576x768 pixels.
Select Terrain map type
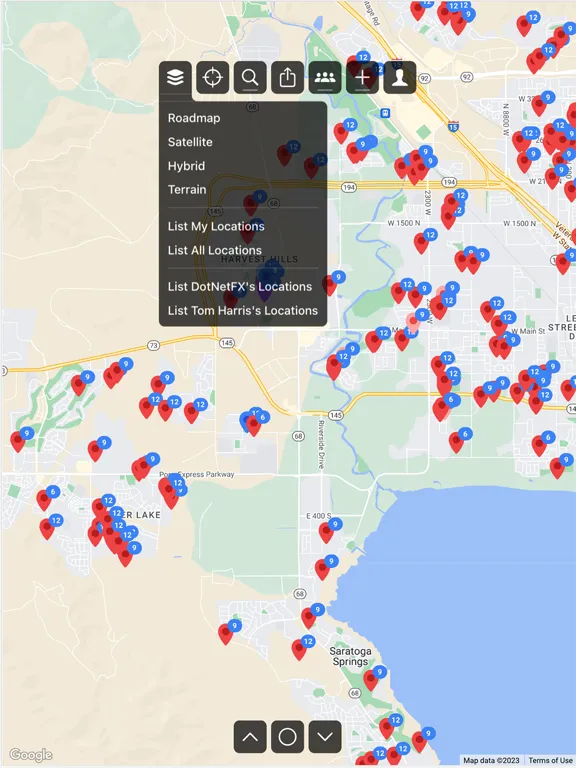[187, 190]
